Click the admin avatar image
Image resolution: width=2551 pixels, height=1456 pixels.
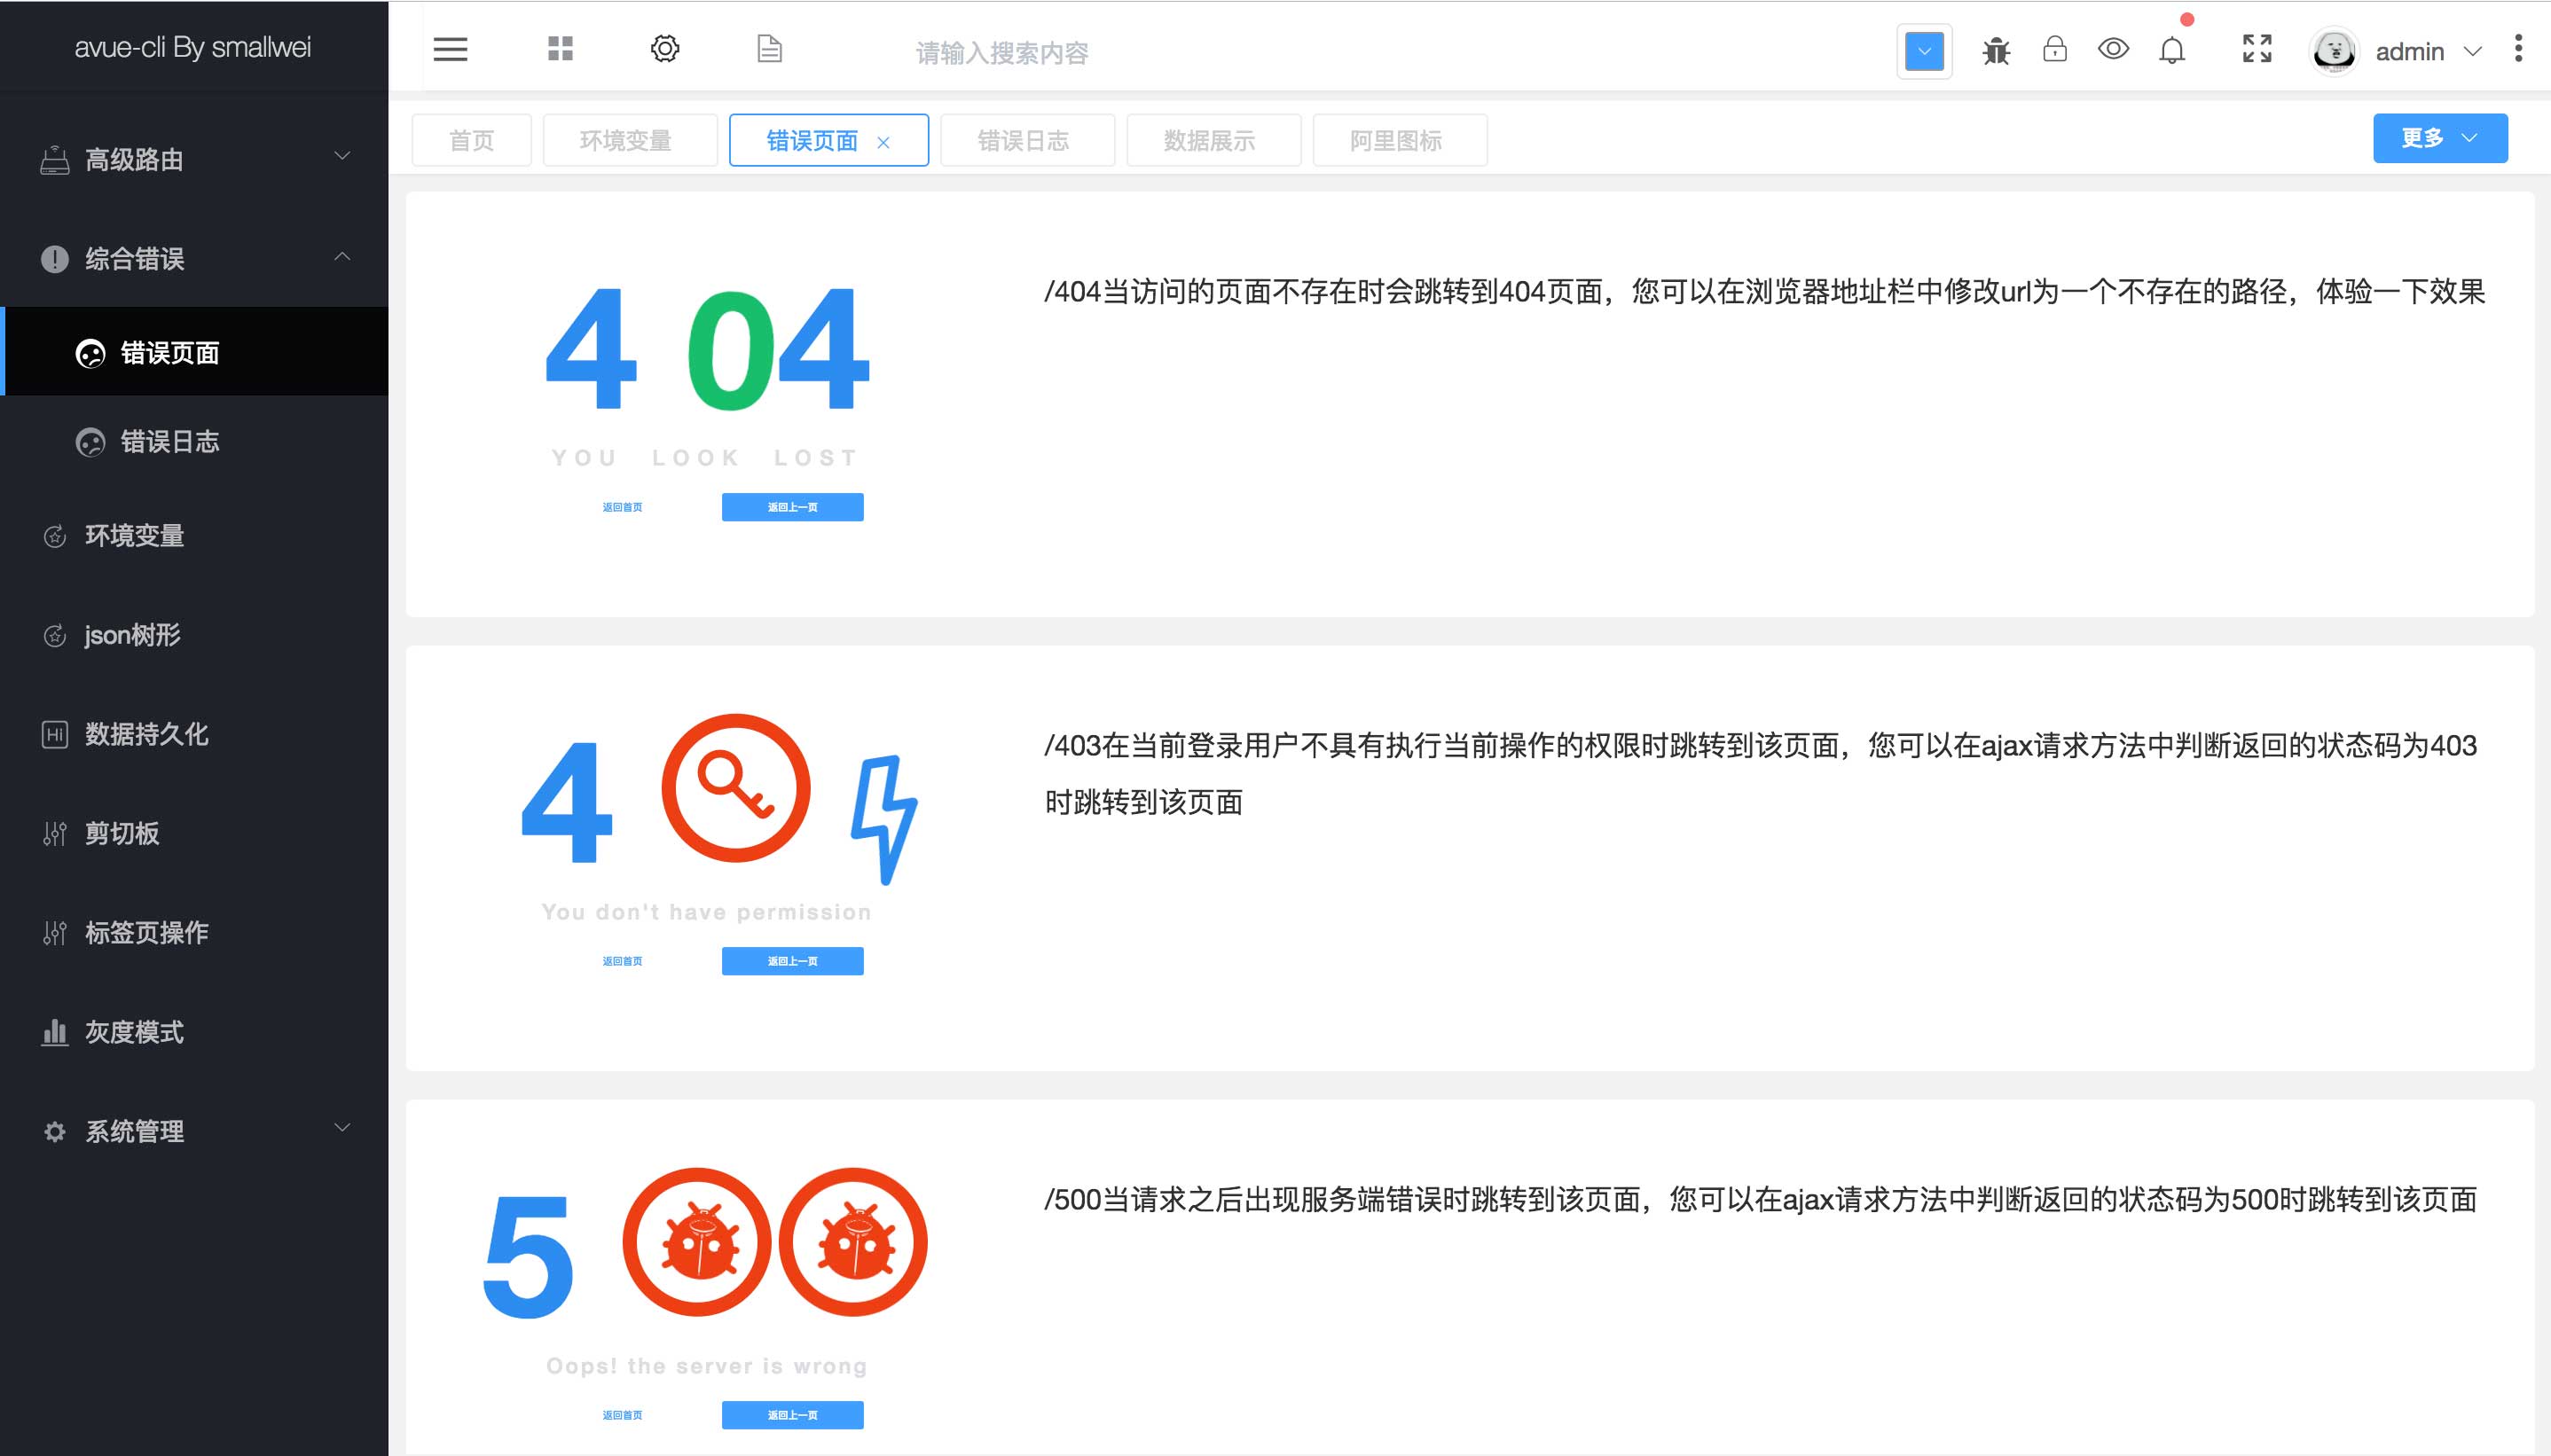point(2334,51)
